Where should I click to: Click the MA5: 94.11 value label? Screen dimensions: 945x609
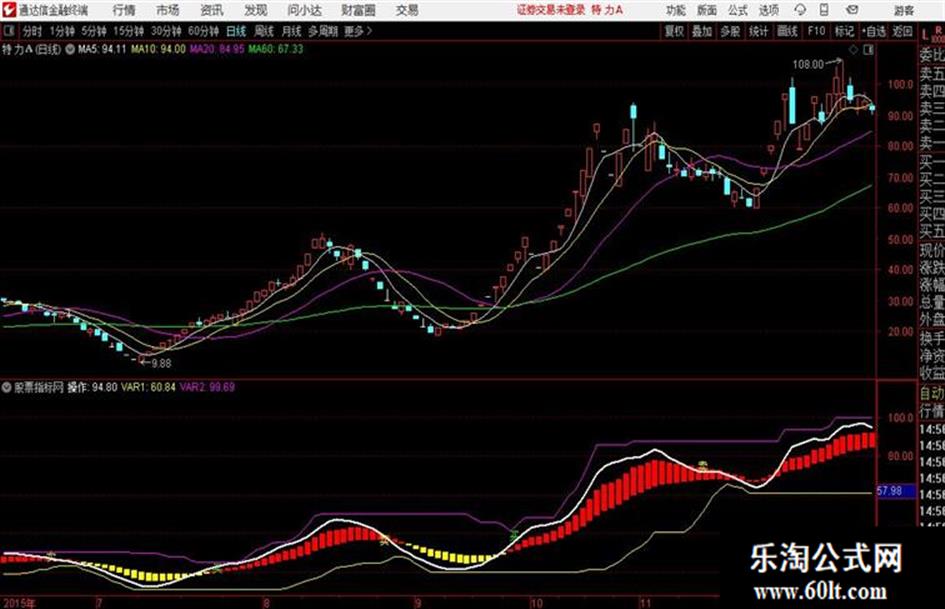(x=102, y=49)
